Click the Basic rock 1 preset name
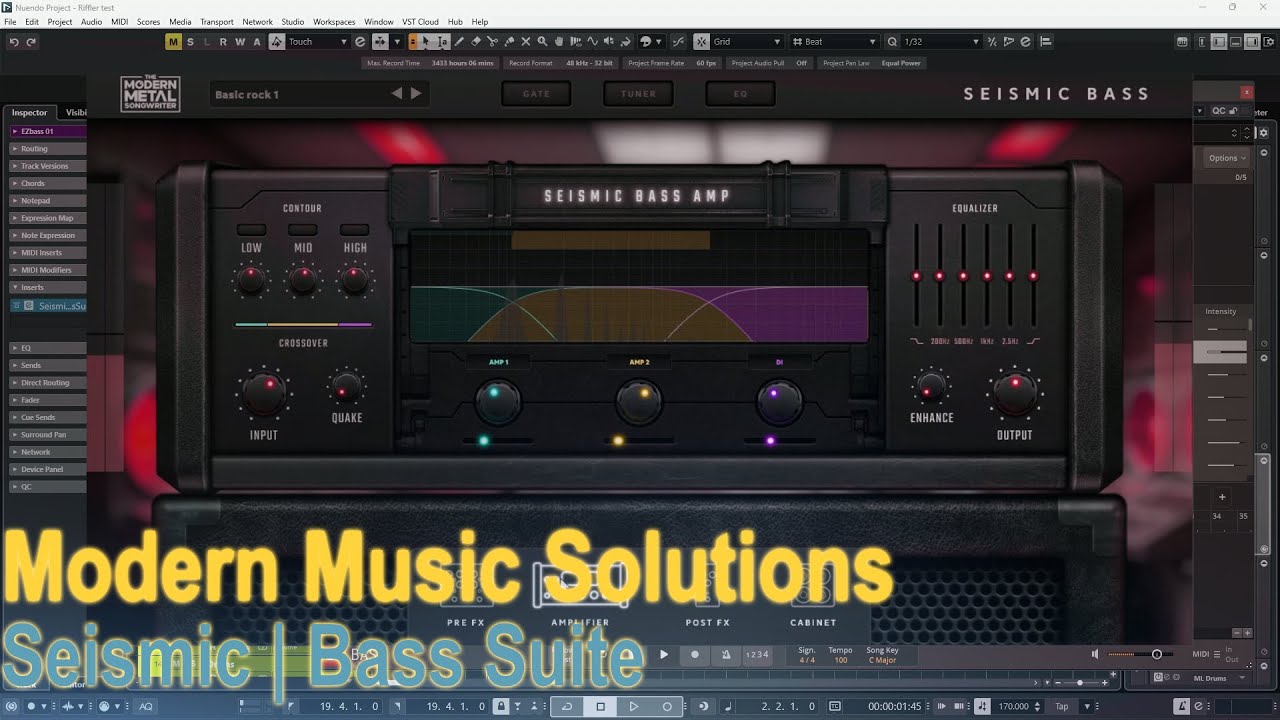The width and height of the screenshot is (1280, 720). click(247, 95)
